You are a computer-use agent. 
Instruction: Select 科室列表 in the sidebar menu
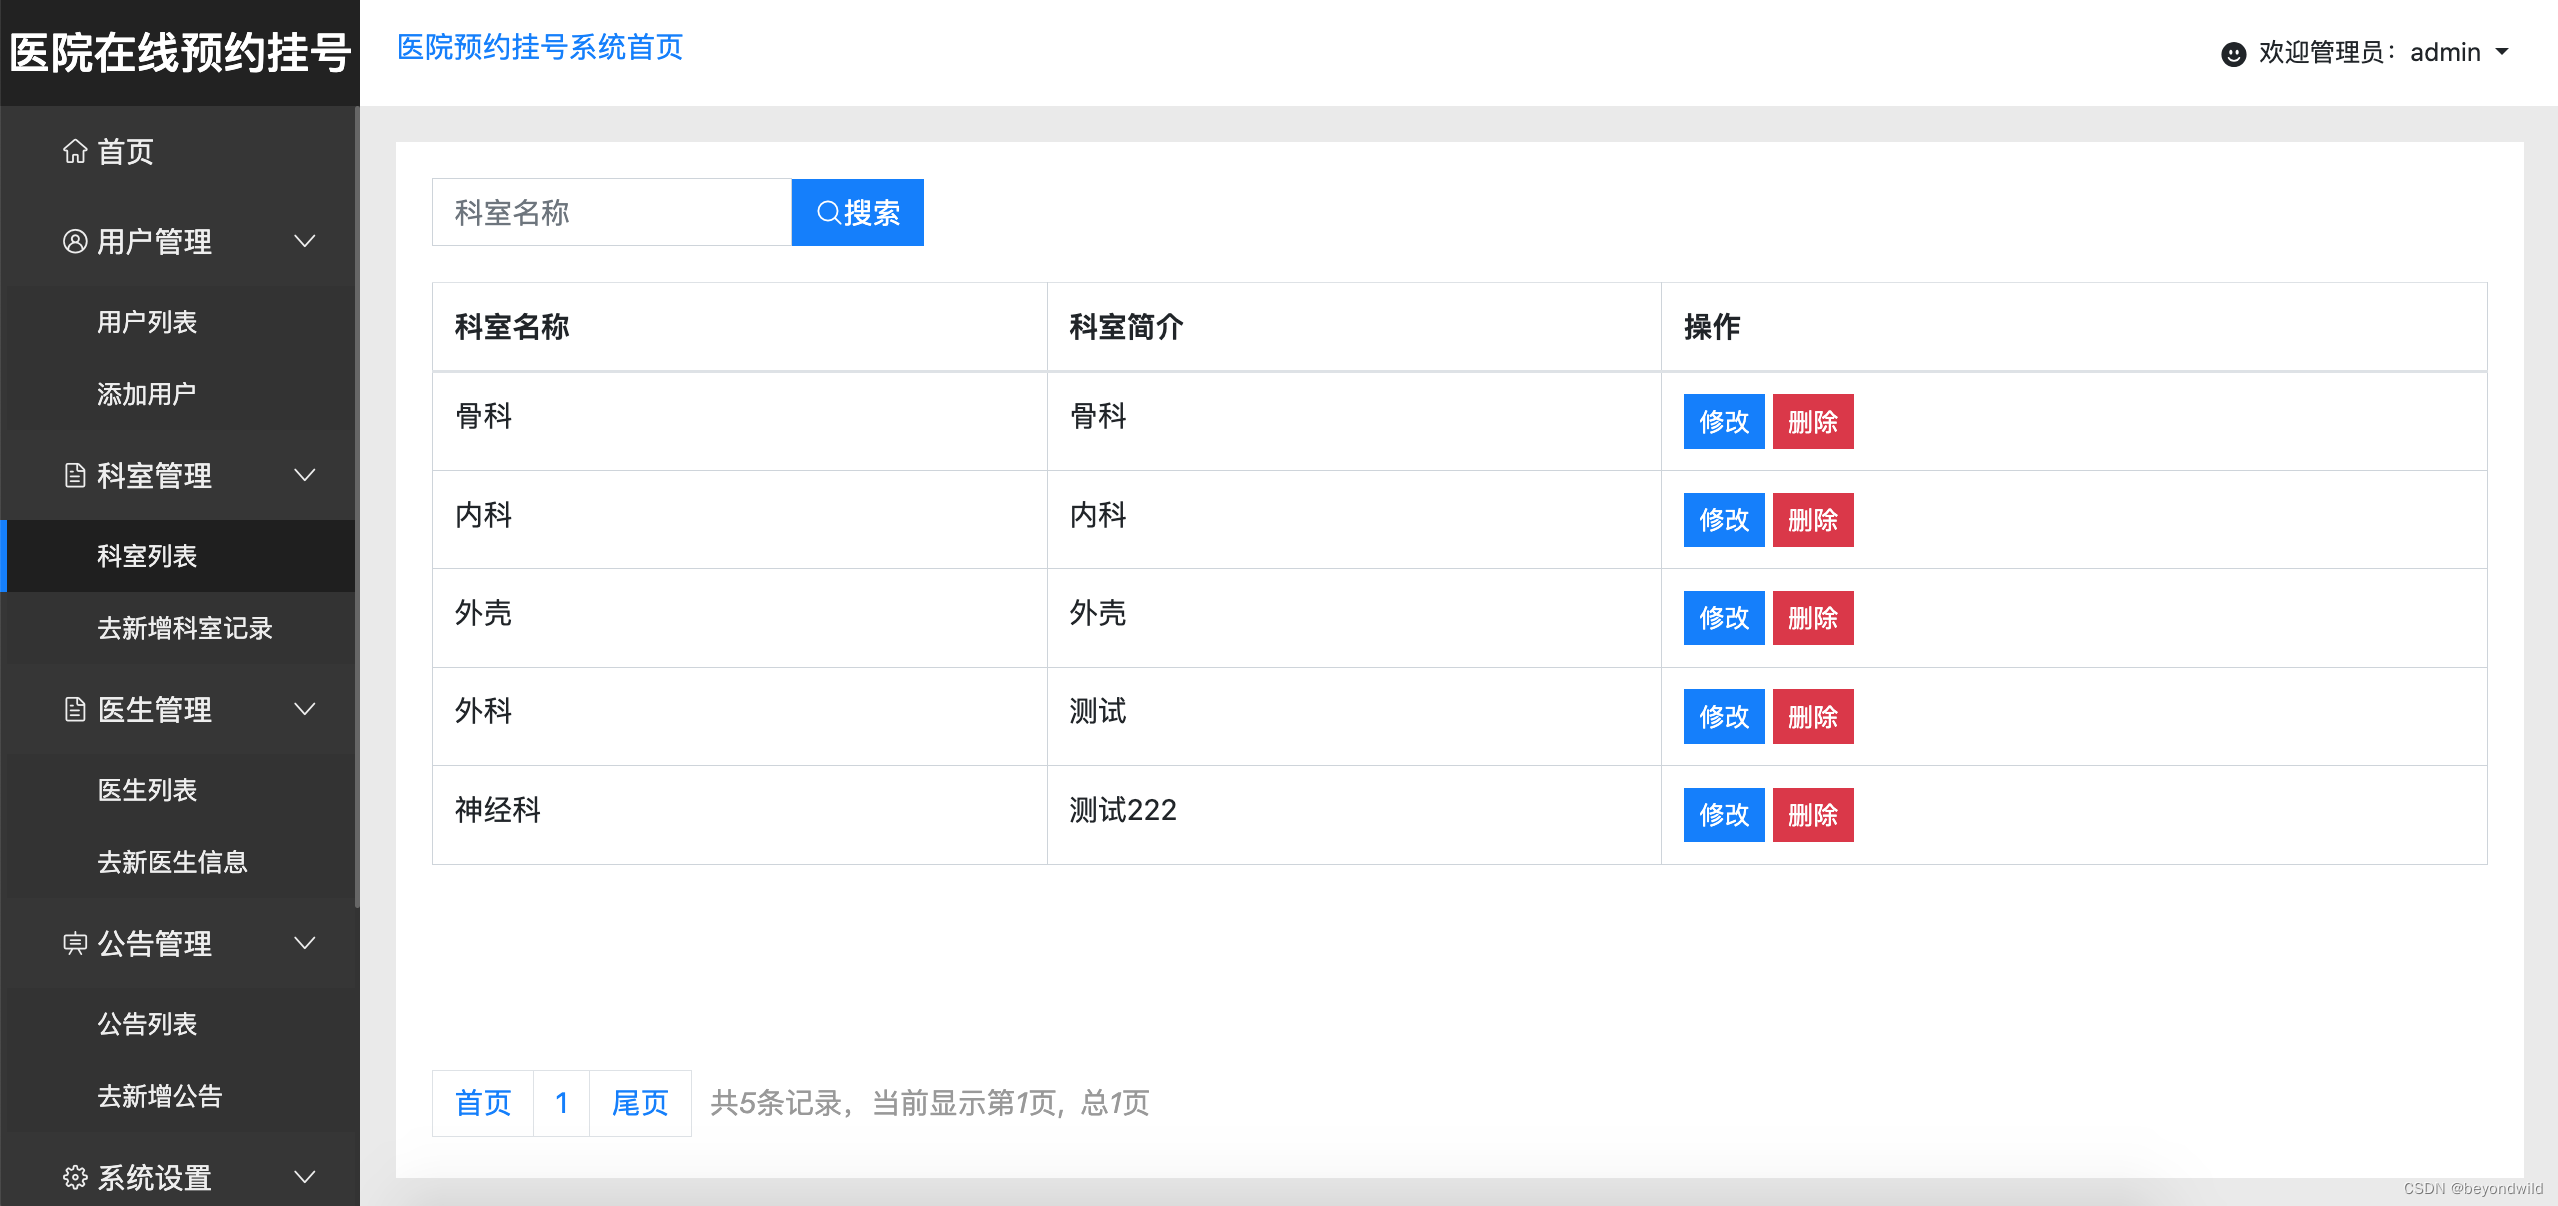coord(147,556)
